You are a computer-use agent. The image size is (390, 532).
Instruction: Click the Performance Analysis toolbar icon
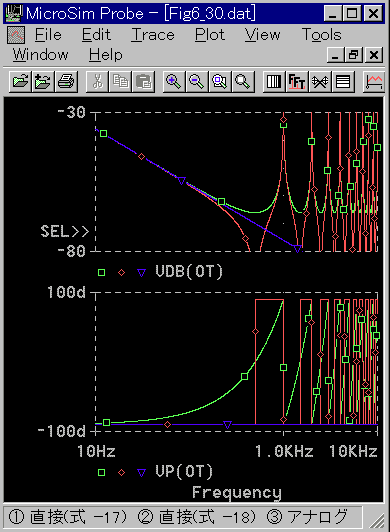click(x=320, y=81)
